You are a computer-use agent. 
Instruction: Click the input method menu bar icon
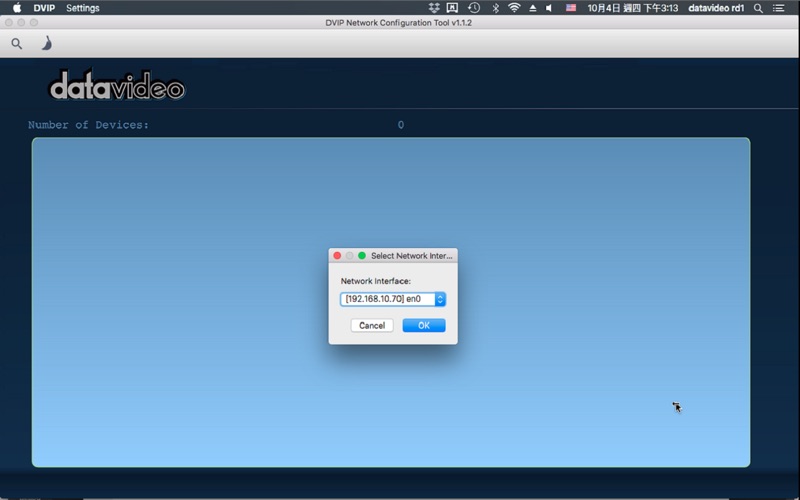[x=452, y=8]
